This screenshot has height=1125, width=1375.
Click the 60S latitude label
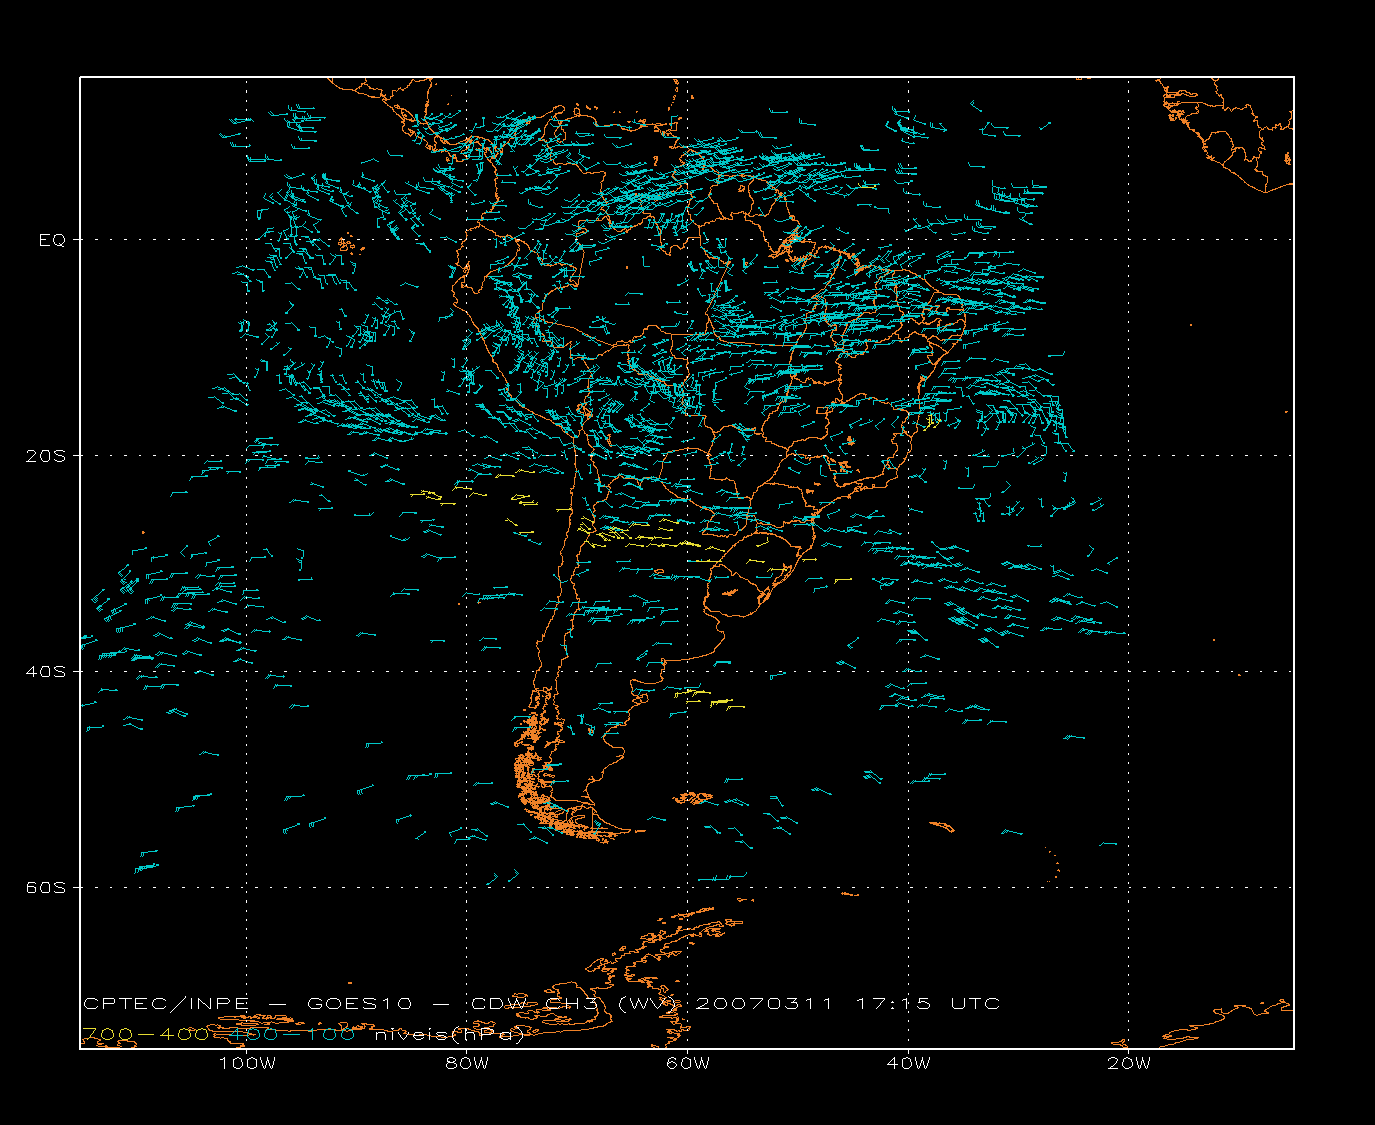45,887
